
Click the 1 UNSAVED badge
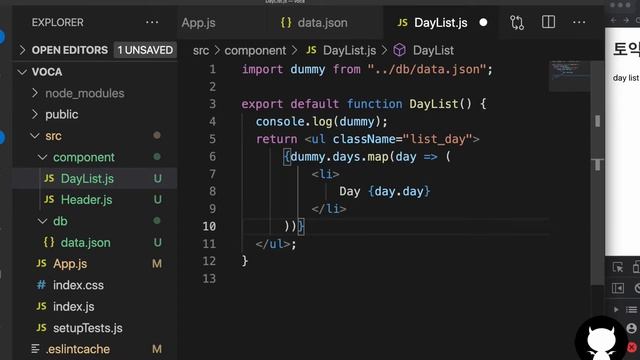[145, 50]
